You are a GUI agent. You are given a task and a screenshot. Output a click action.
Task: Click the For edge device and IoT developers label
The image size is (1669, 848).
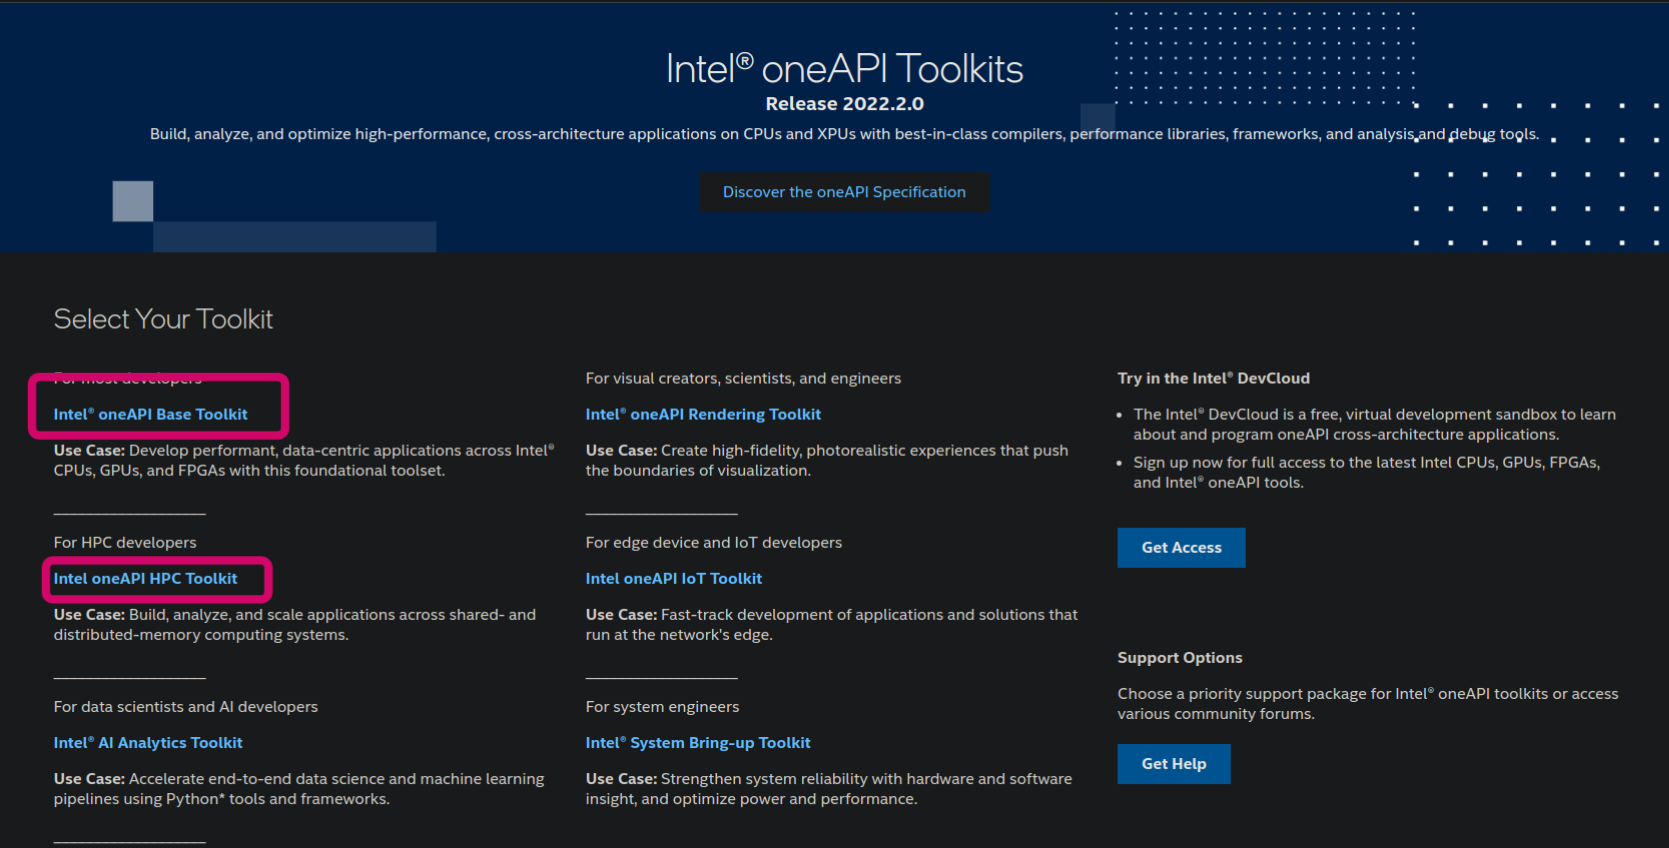(x=713, y=542)
